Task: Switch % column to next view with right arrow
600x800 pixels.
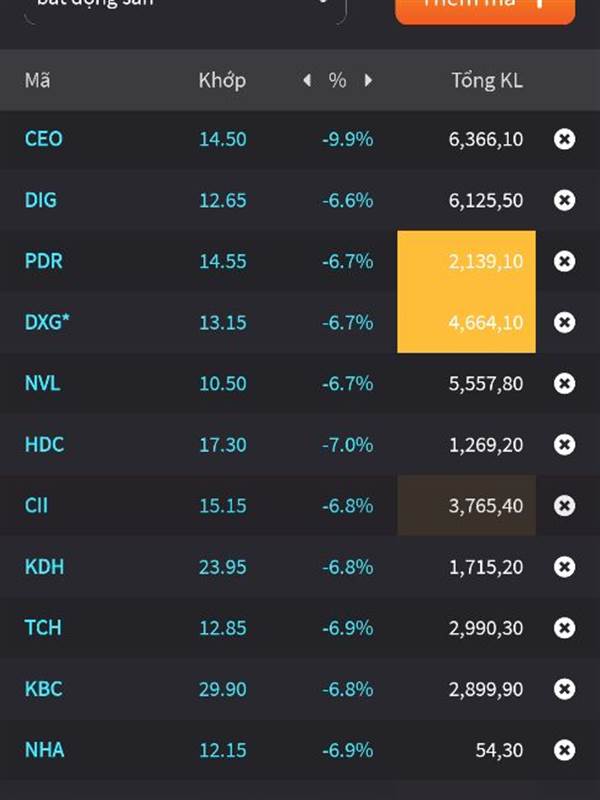Action: pyautogui.click(x=368, y=81)
